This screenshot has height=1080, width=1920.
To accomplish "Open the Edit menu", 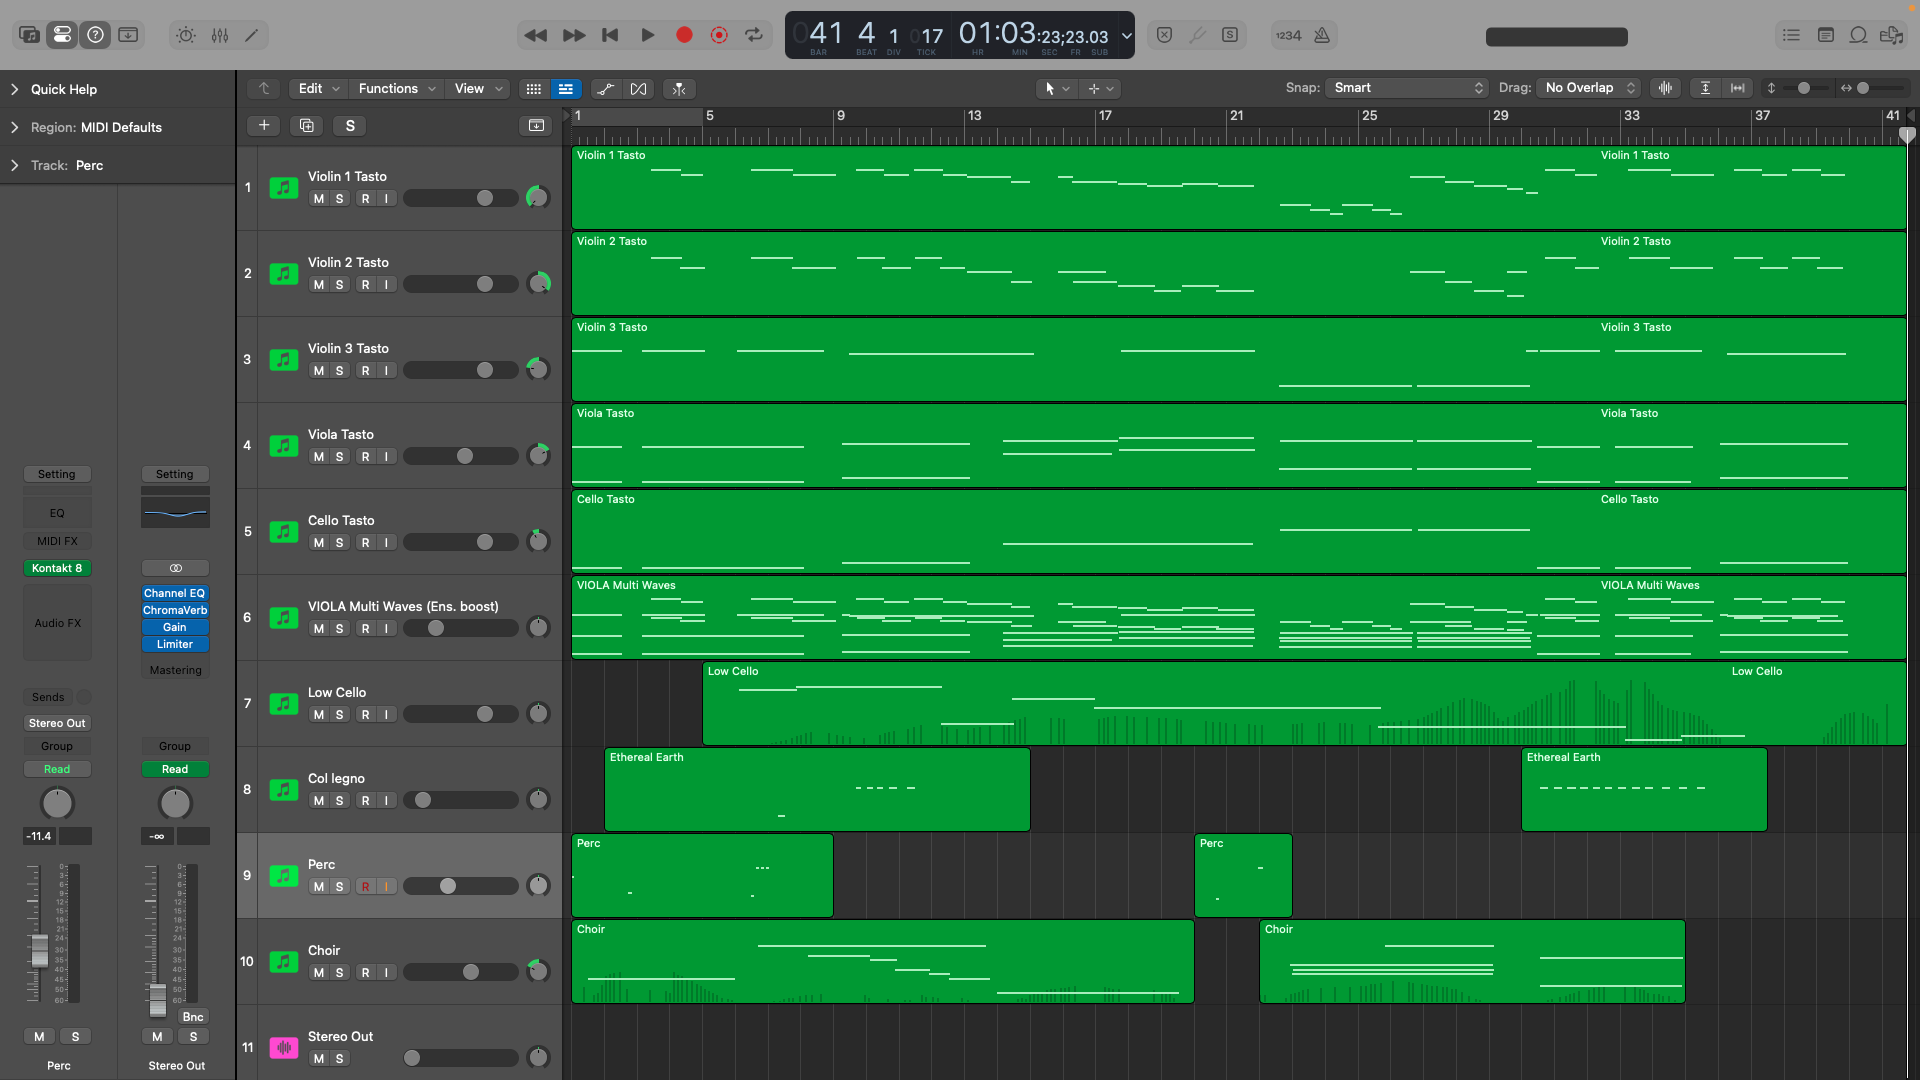I will [318, 89].
